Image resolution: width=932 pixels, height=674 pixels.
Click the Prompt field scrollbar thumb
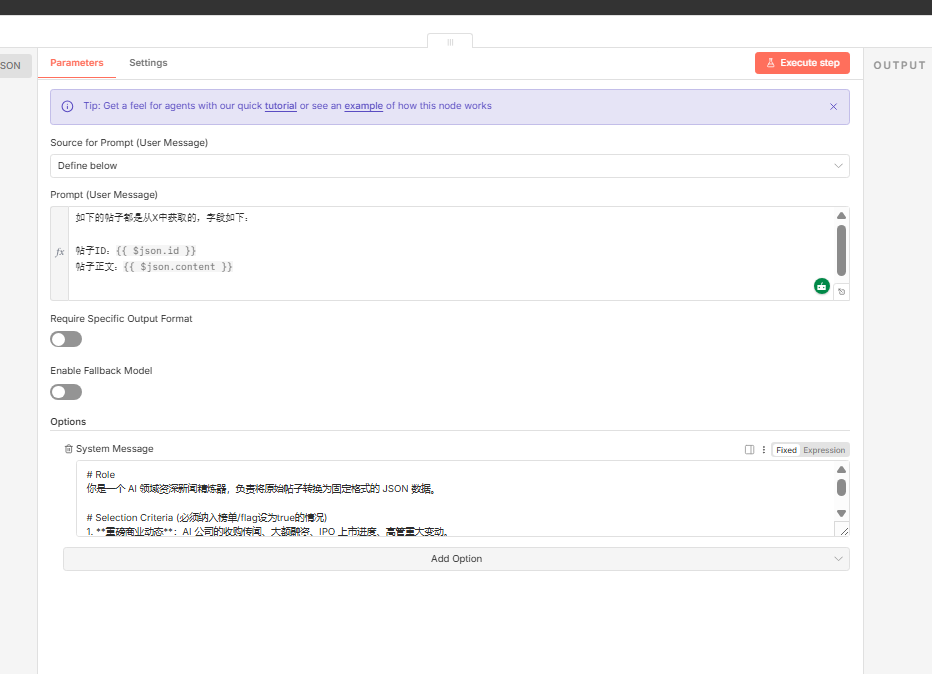pos(841,250)
